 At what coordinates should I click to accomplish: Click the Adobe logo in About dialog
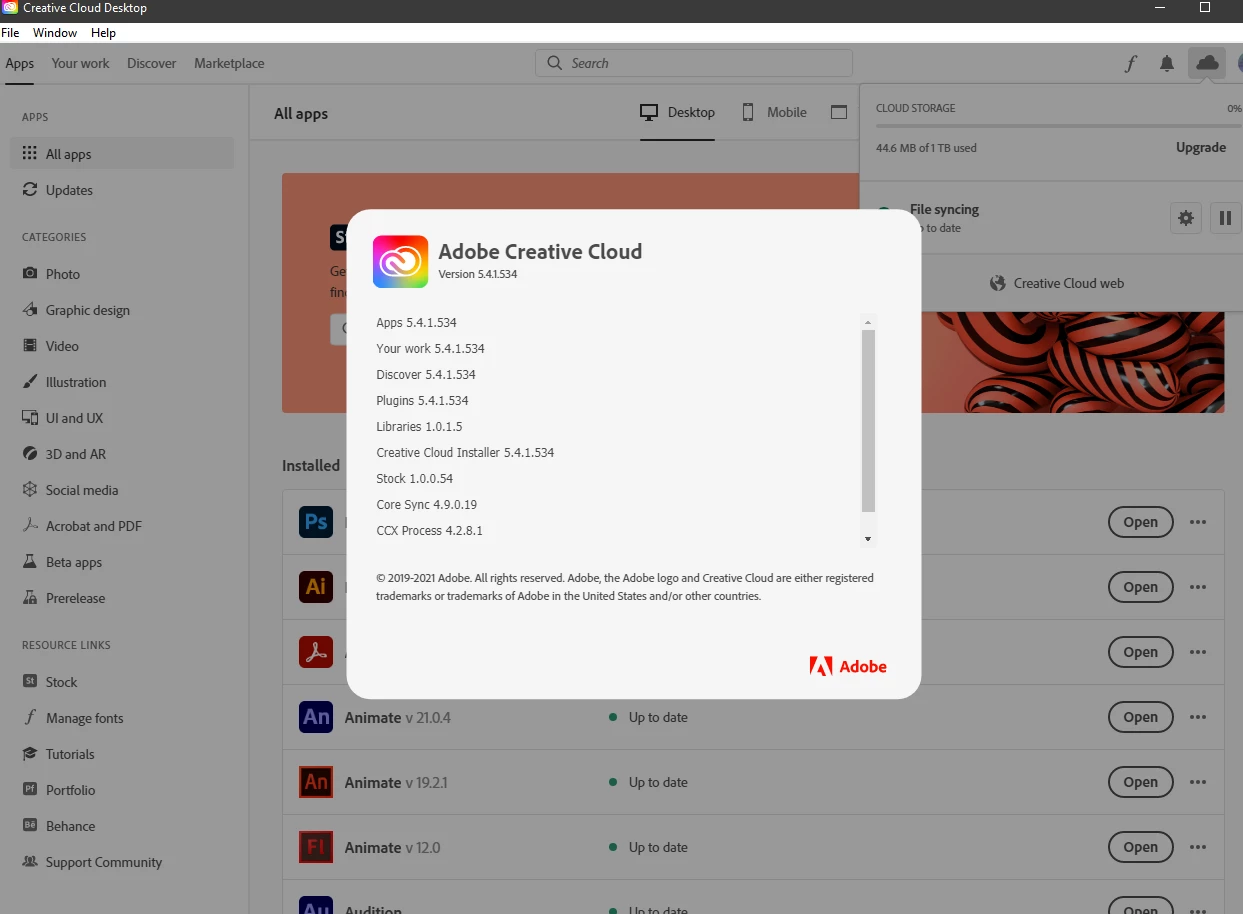pos(848,666)
